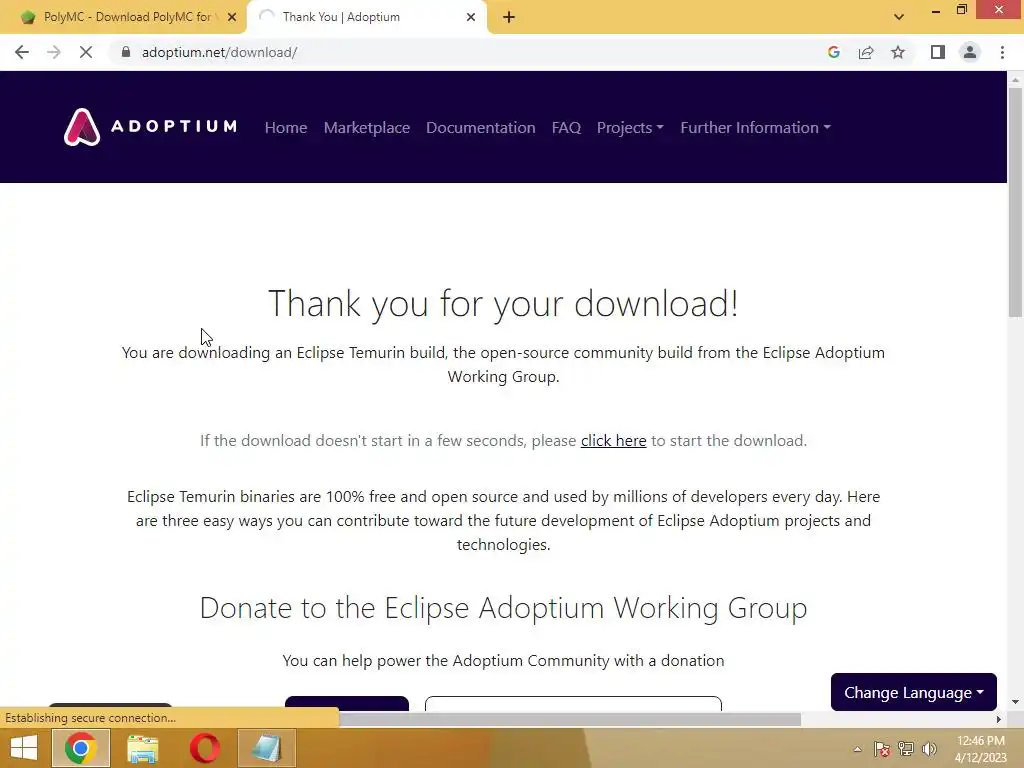Viewport: 1024px width, 768px height.
Task: Open the tab search chevron
Action: (x=899, y=17)
